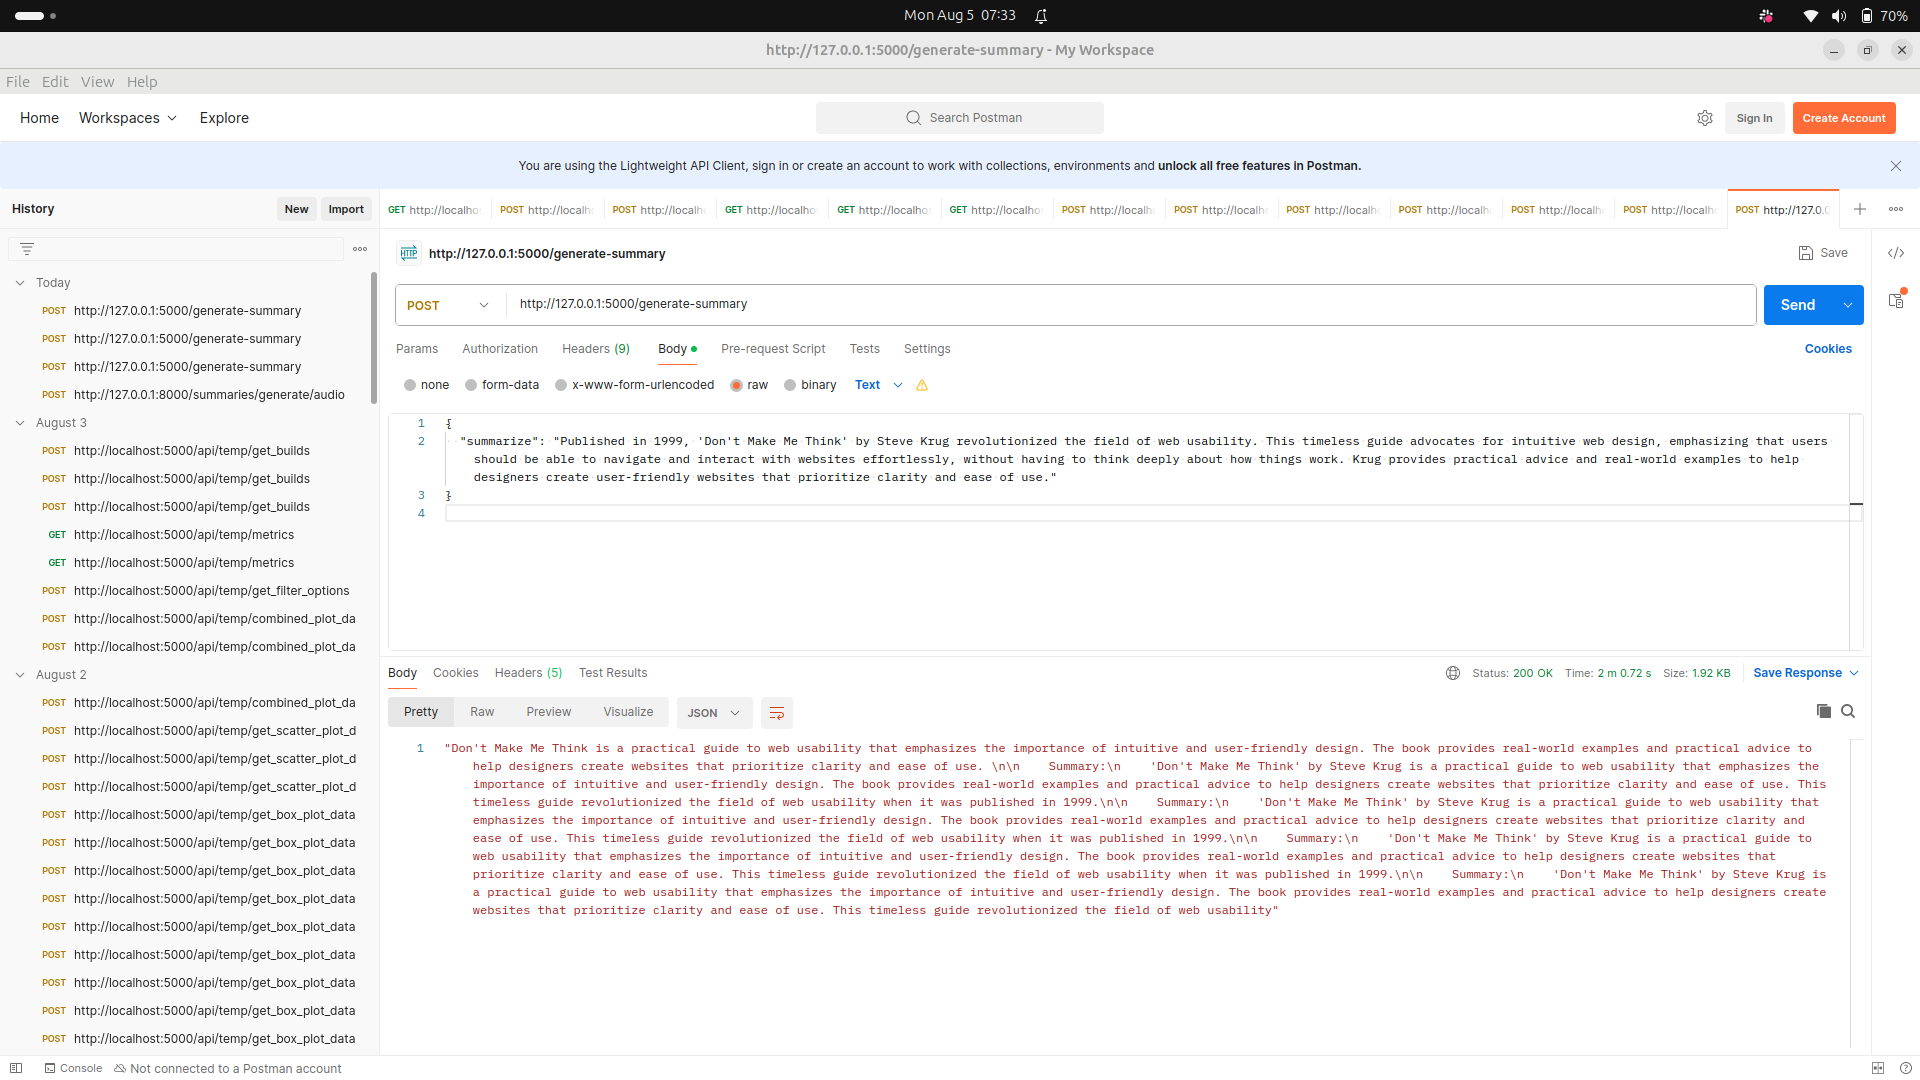The width and height of the screenshot is (1920, 1080).
Task: Open a new request tab
Action: (x=1859, y=209)
